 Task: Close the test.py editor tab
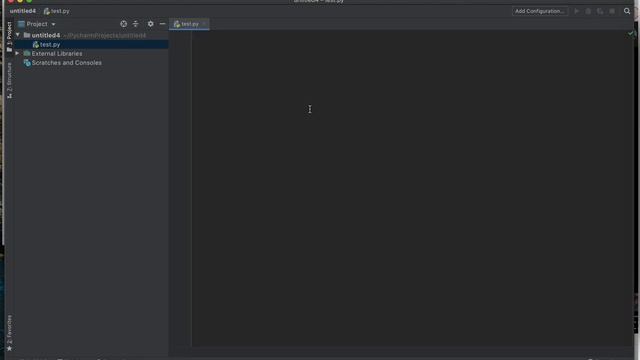coord(204,24)
